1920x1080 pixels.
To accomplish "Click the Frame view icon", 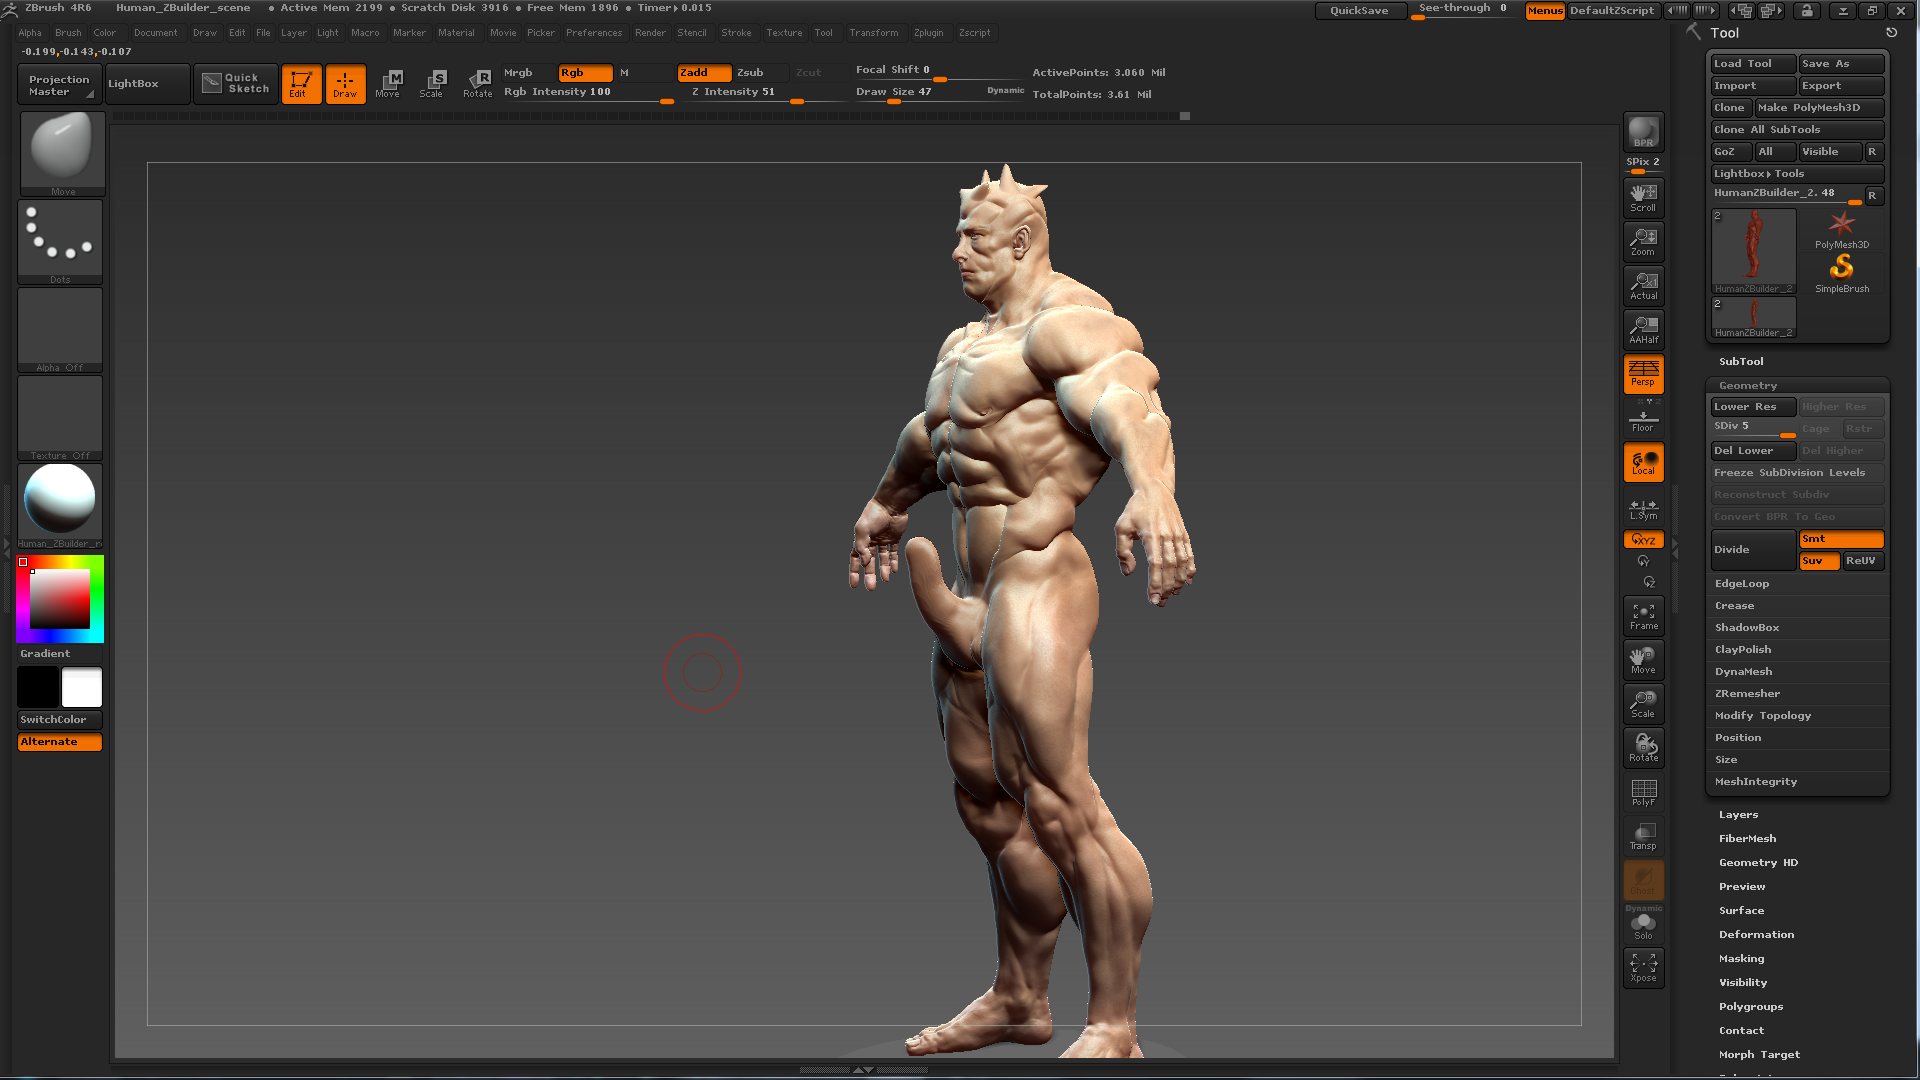I will (1643, 616).
